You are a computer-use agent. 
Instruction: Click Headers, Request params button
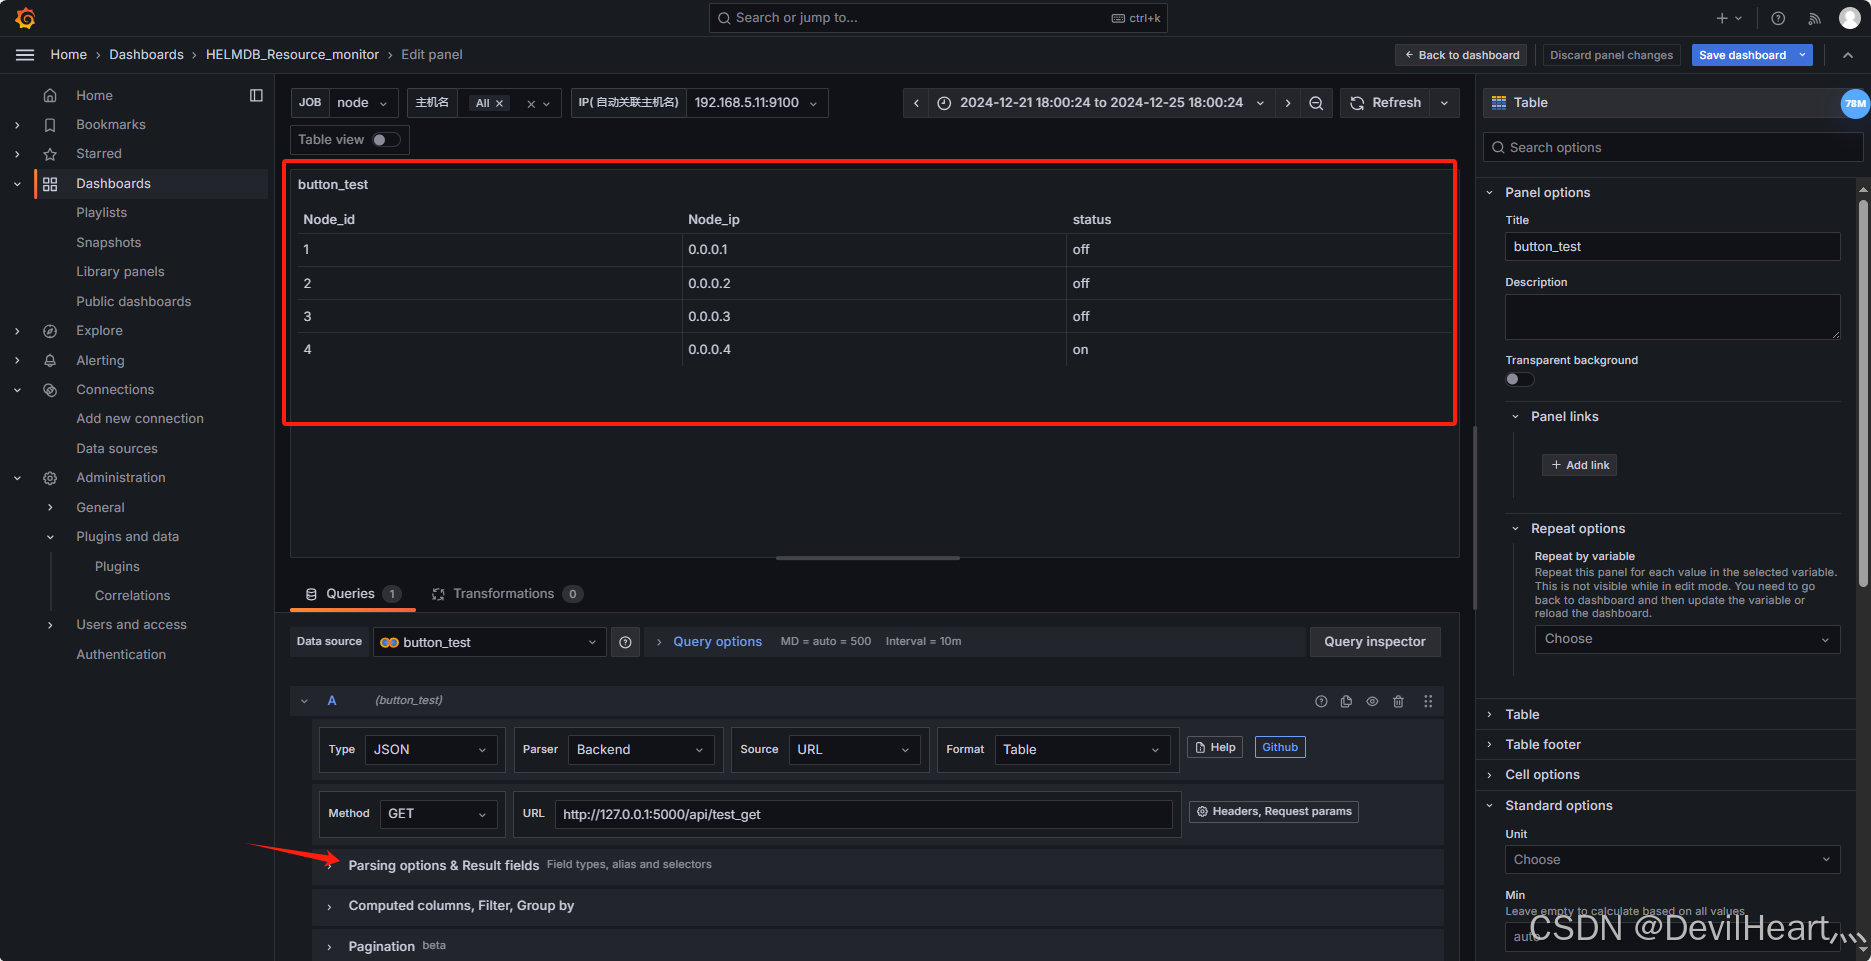1274,812
